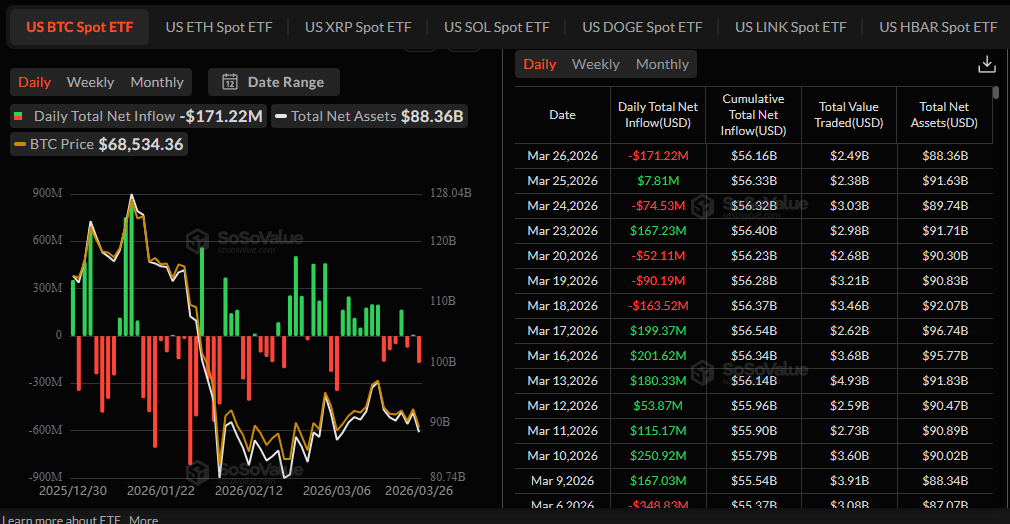
Task: Switch to the US XRP Spot ETF tab
Action: pyautogui.click(x=358, y=27)
